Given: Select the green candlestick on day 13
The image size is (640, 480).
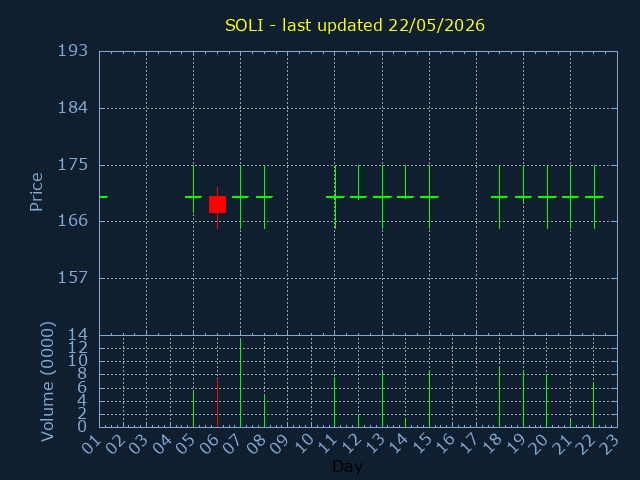Looking at the screenshot, I should pos(382,197).
